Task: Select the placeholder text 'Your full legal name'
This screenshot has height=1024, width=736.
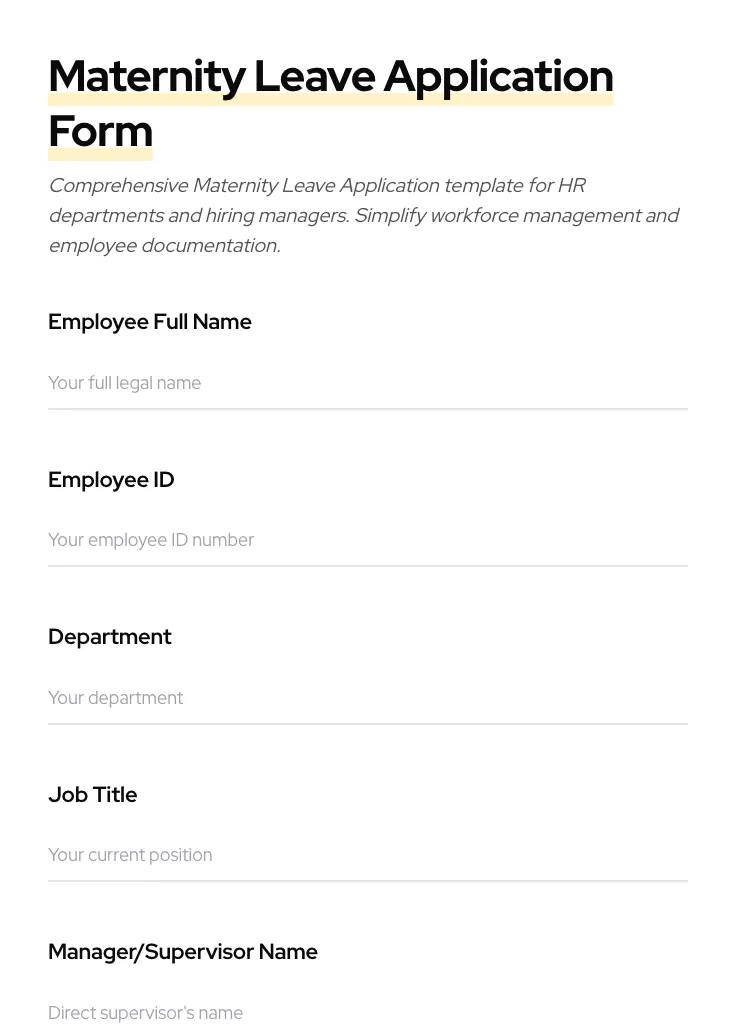Action: tap(124, 383)
